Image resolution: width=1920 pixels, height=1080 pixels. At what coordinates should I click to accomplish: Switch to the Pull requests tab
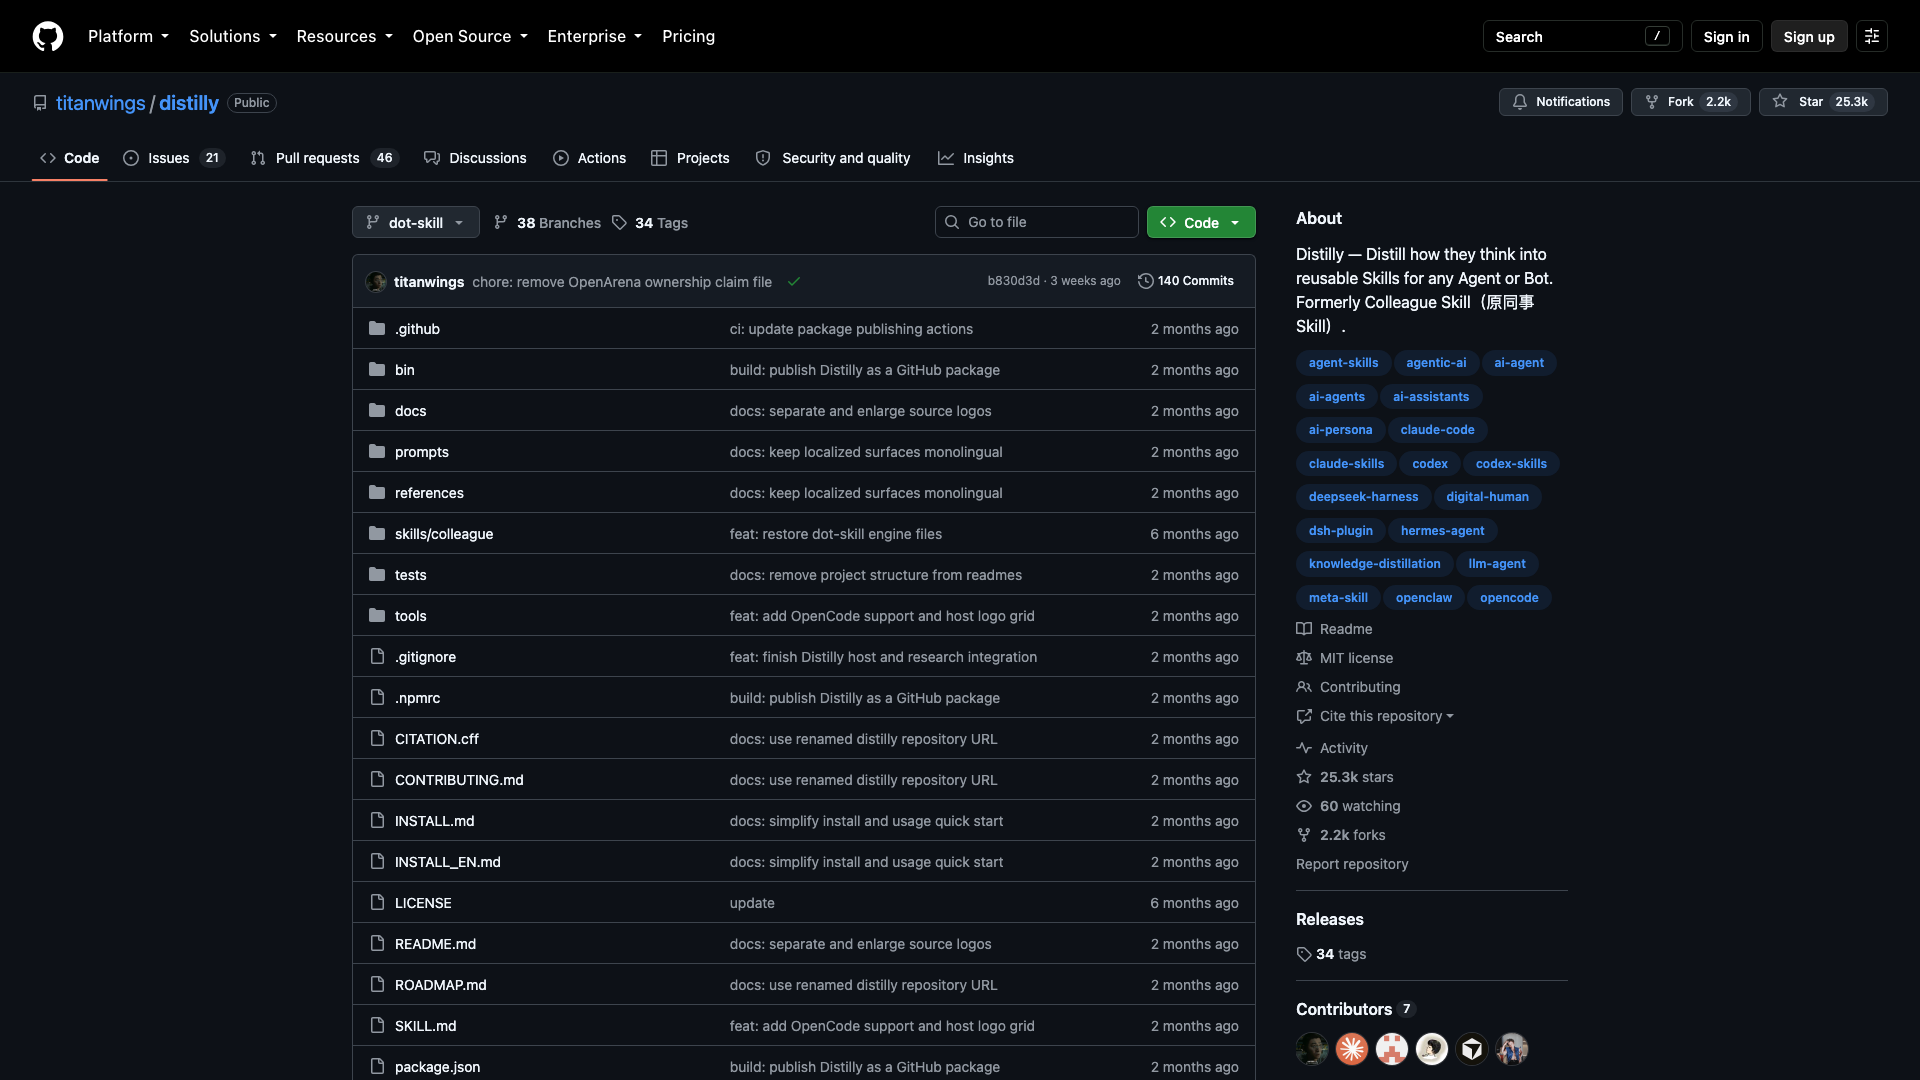pyautogui.click(x=324, y=158)
